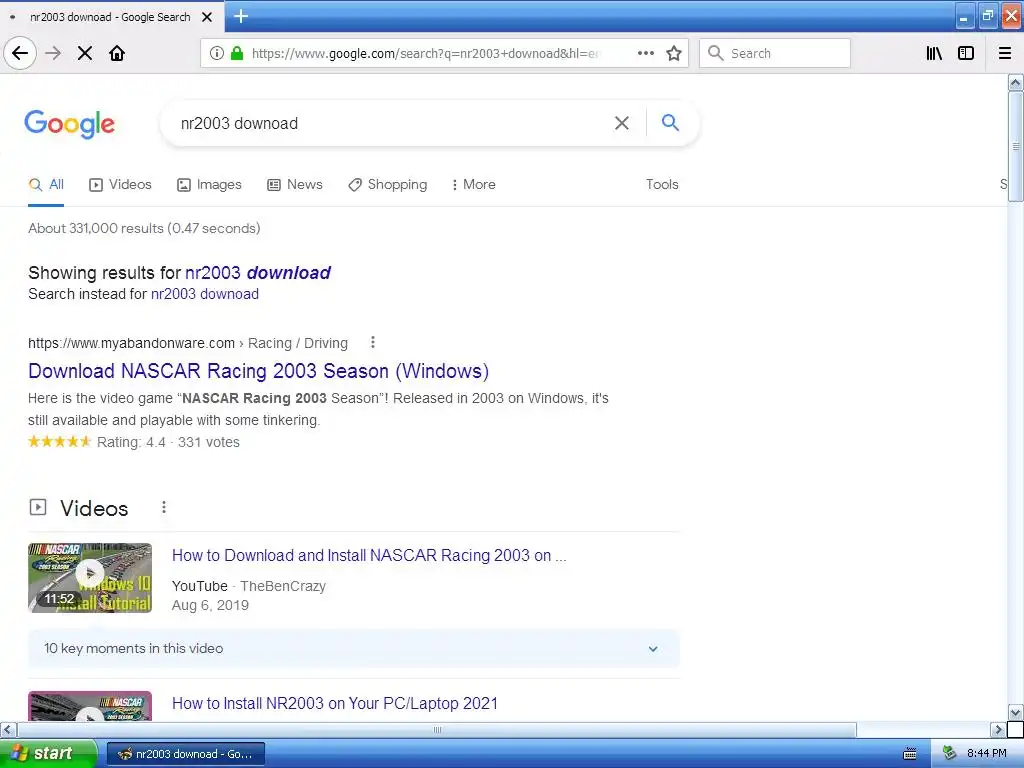The image size is (1024, 768).
Task: Close the nr2003 download Google Search tab
Action: coord(207,17)
